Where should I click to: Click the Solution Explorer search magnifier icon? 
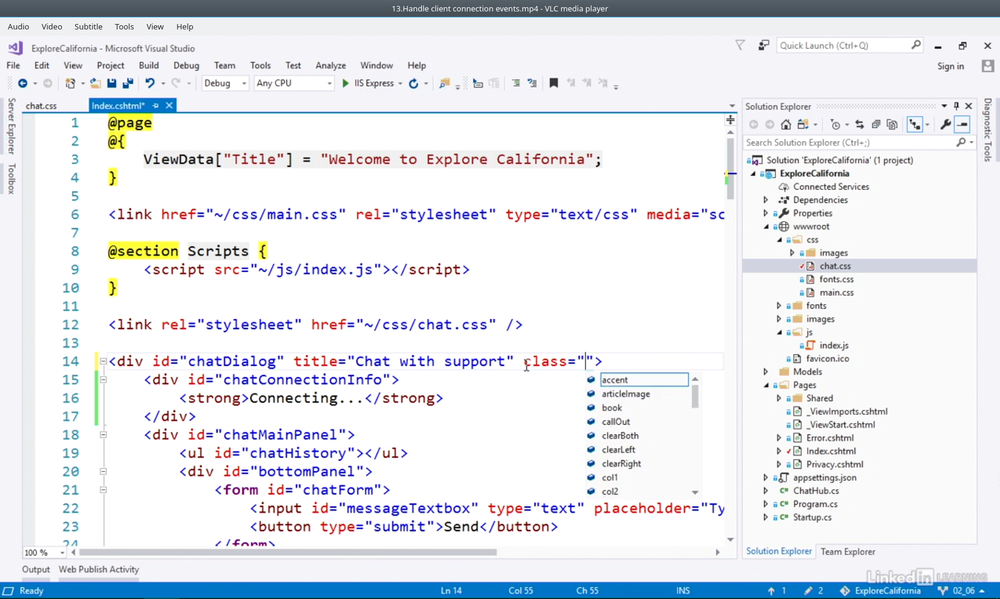[x=961, y=142]
